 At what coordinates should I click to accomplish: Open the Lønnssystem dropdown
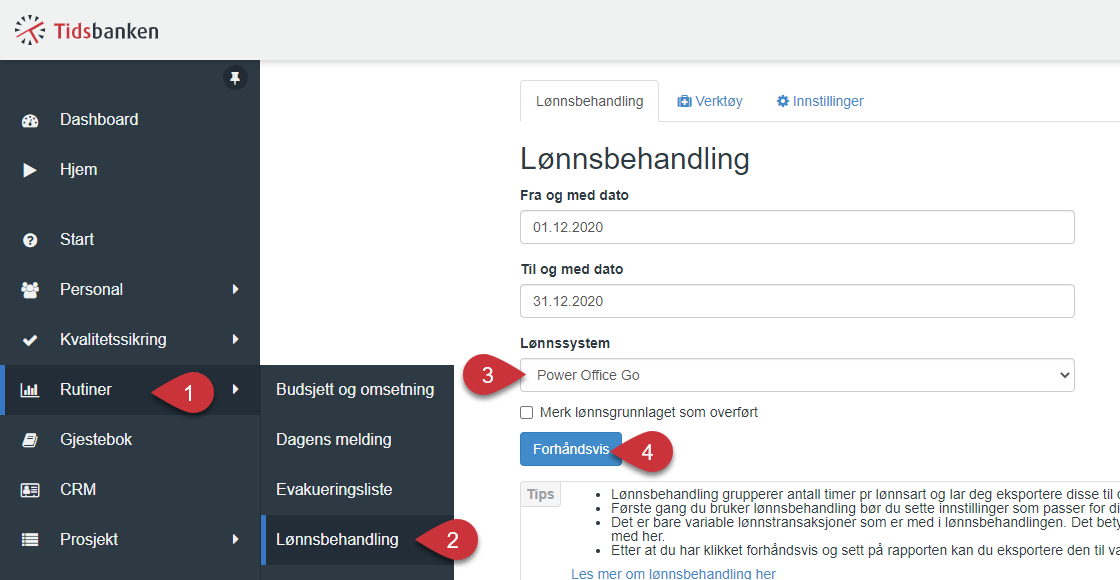tap(797, 375)
